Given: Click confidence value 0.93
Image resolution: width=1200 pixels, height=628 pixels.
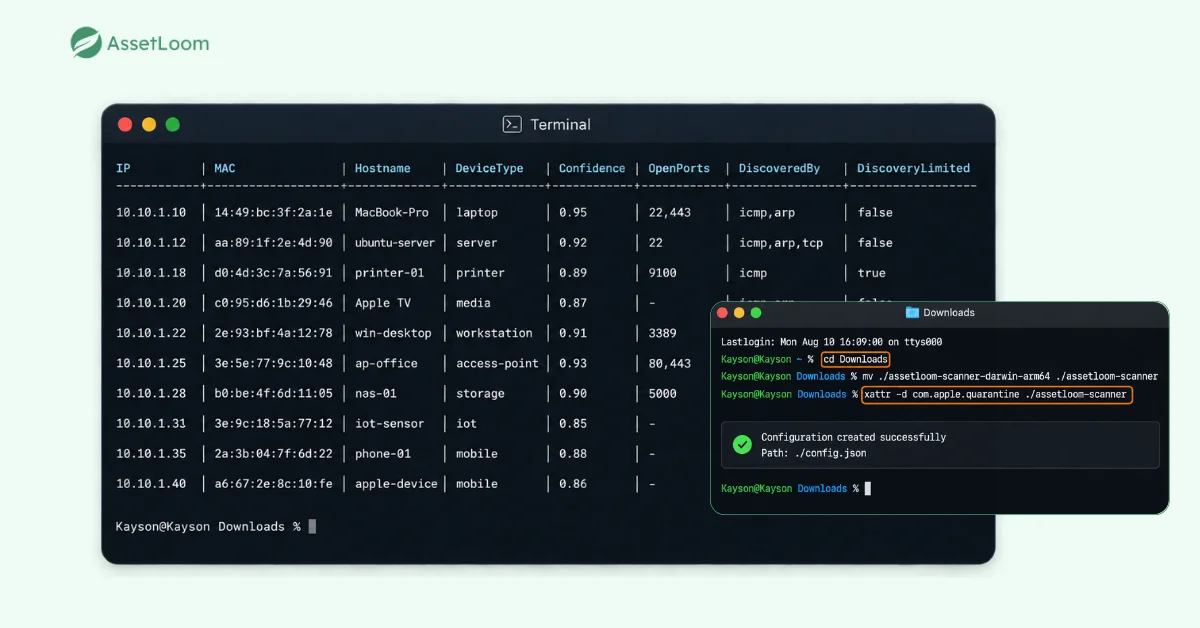Looking at the screenshot, I should pyautogui.click(x=574, y=363).
